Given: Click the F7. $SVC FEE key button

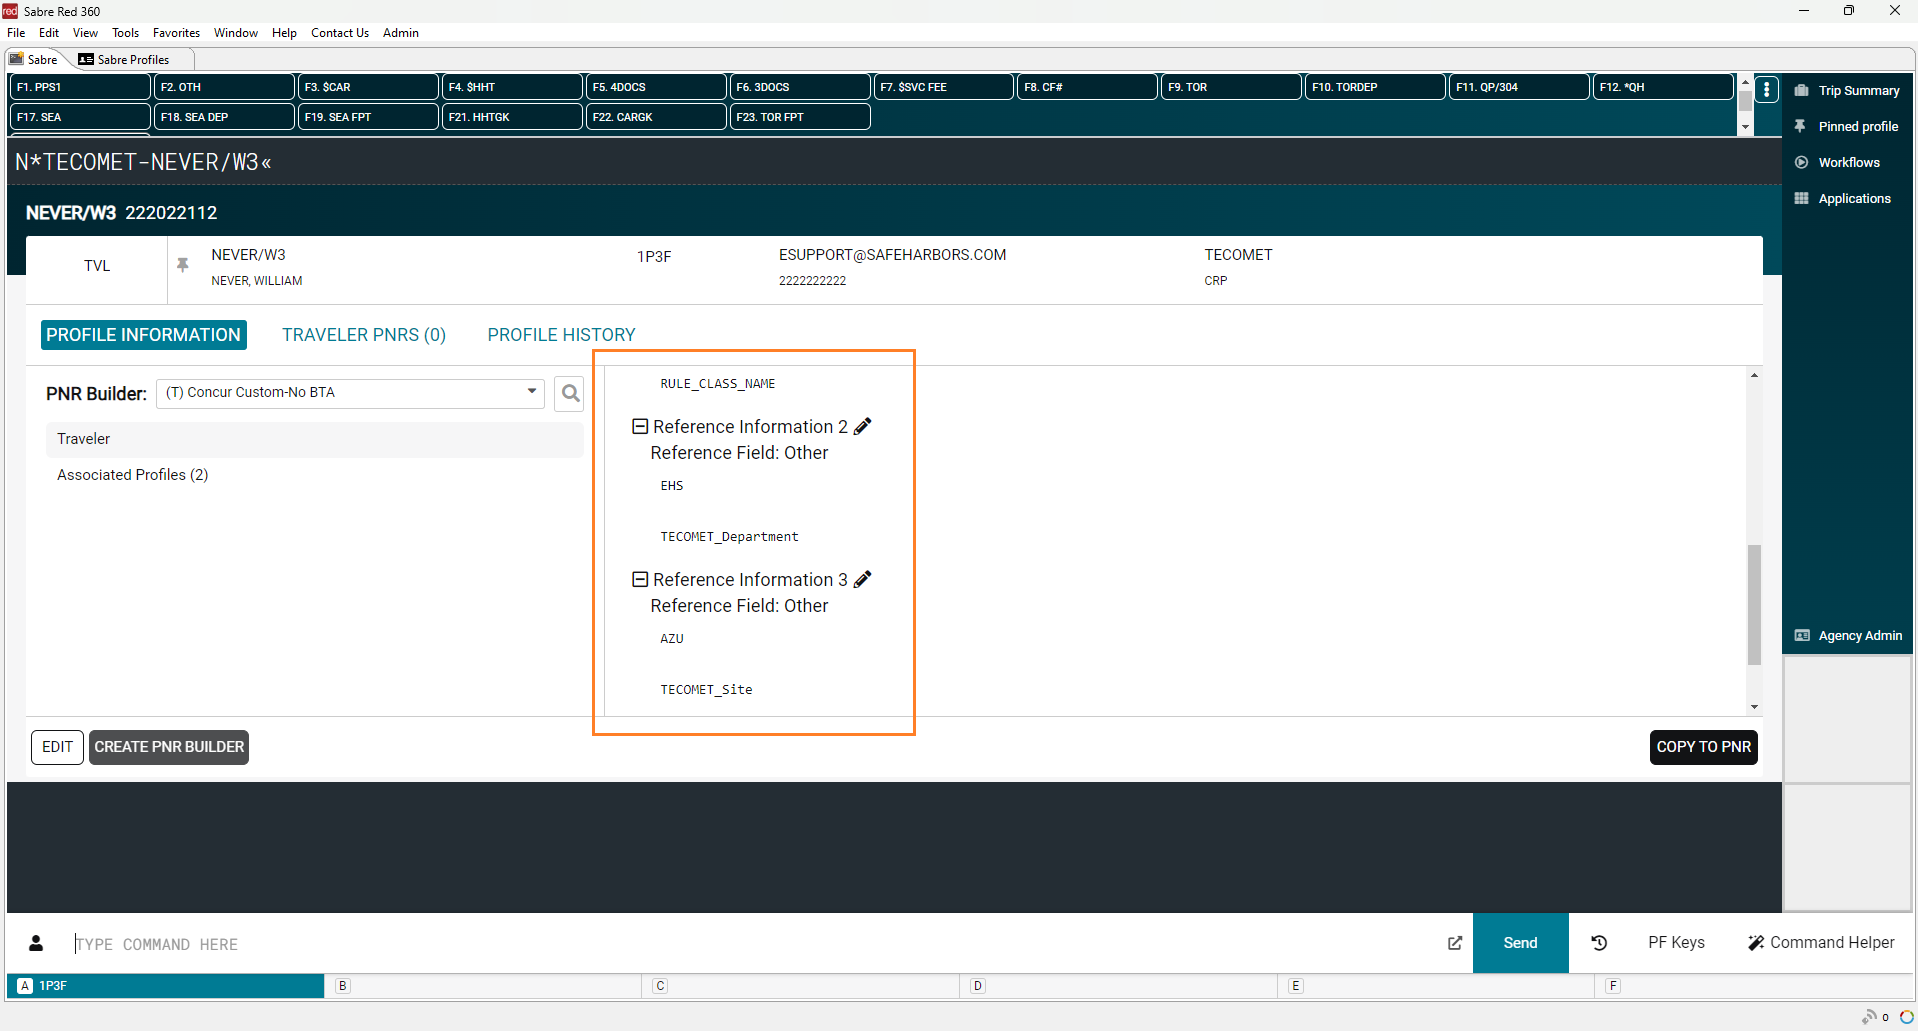Looking at the screenshot, I should (x=944, y=87).
